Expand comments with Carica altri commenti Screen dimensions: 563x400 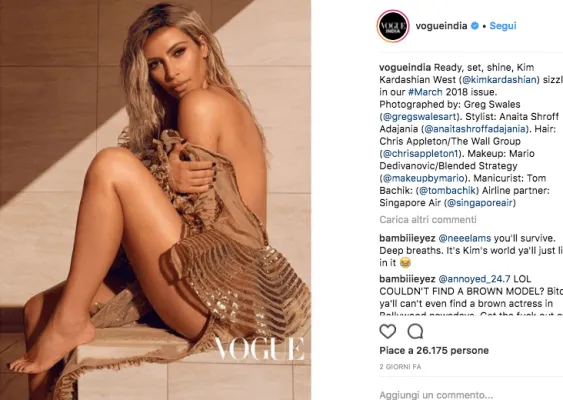[x=428, y=219]
